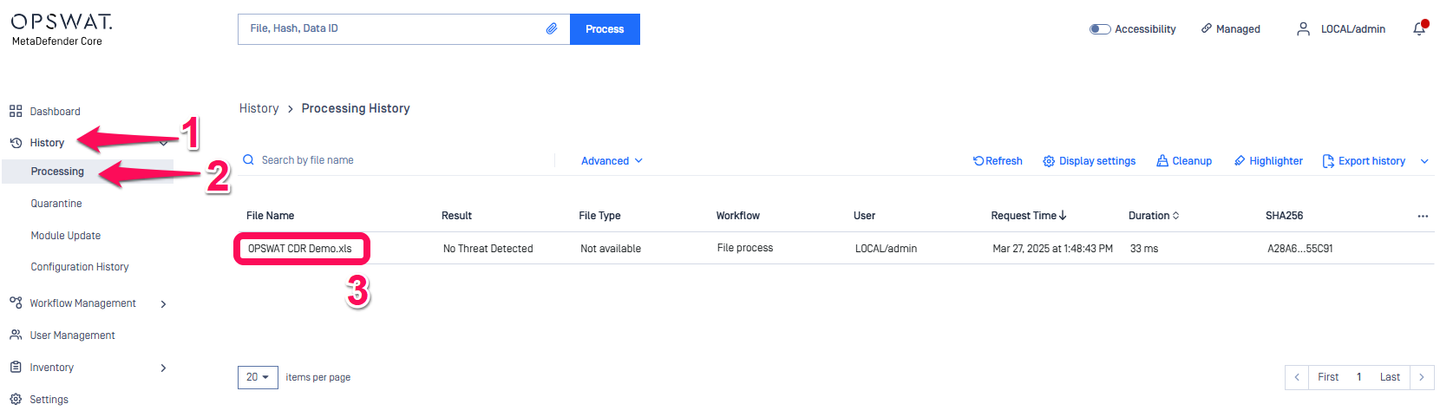Click the SHA256 column header

click(x=1284, y=215)
